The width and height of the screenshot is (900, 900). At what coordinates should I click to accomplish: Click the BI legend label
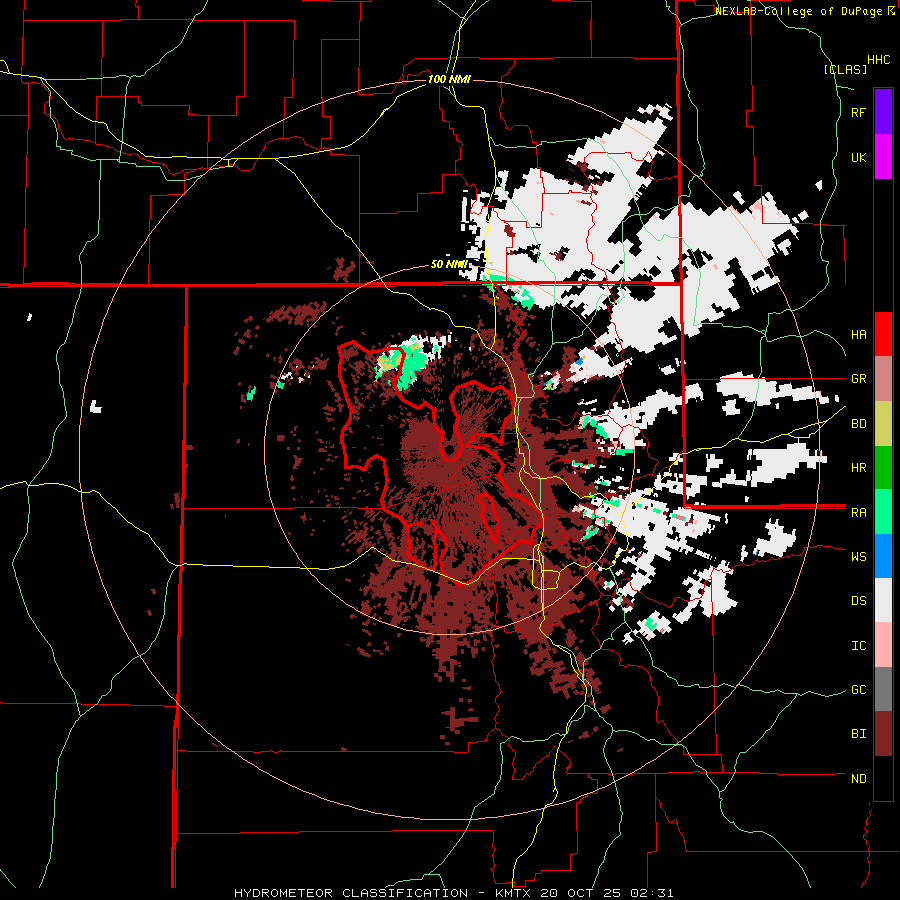coord(858,734)
